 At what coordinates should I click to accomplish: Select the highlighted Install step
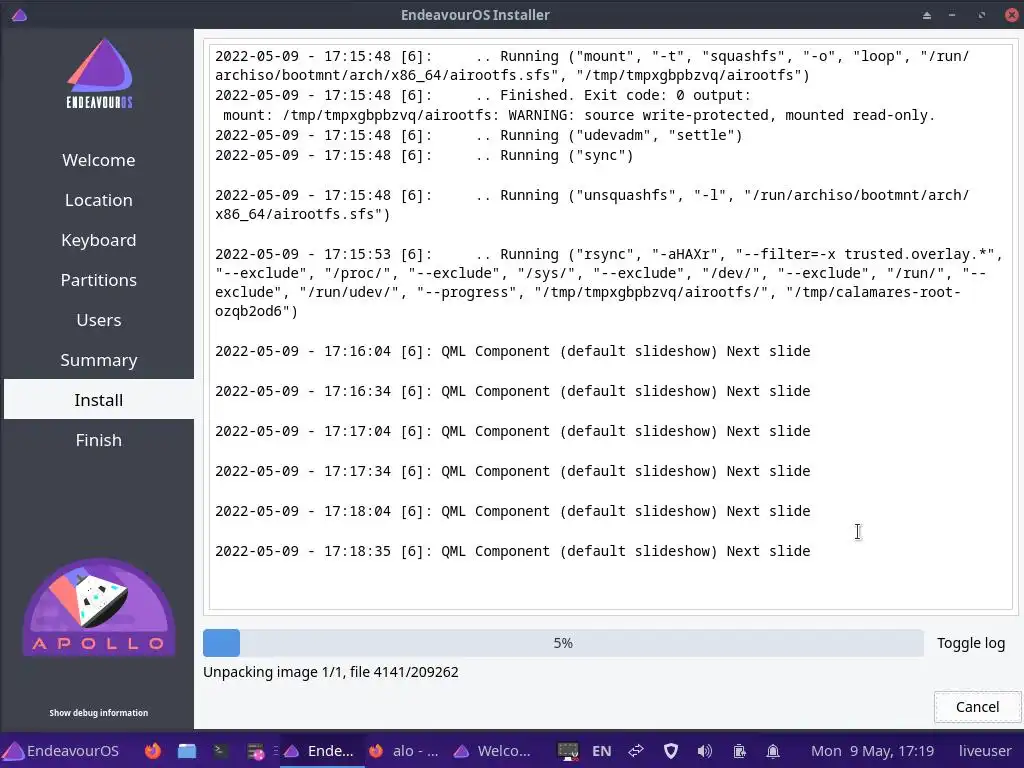99,400
